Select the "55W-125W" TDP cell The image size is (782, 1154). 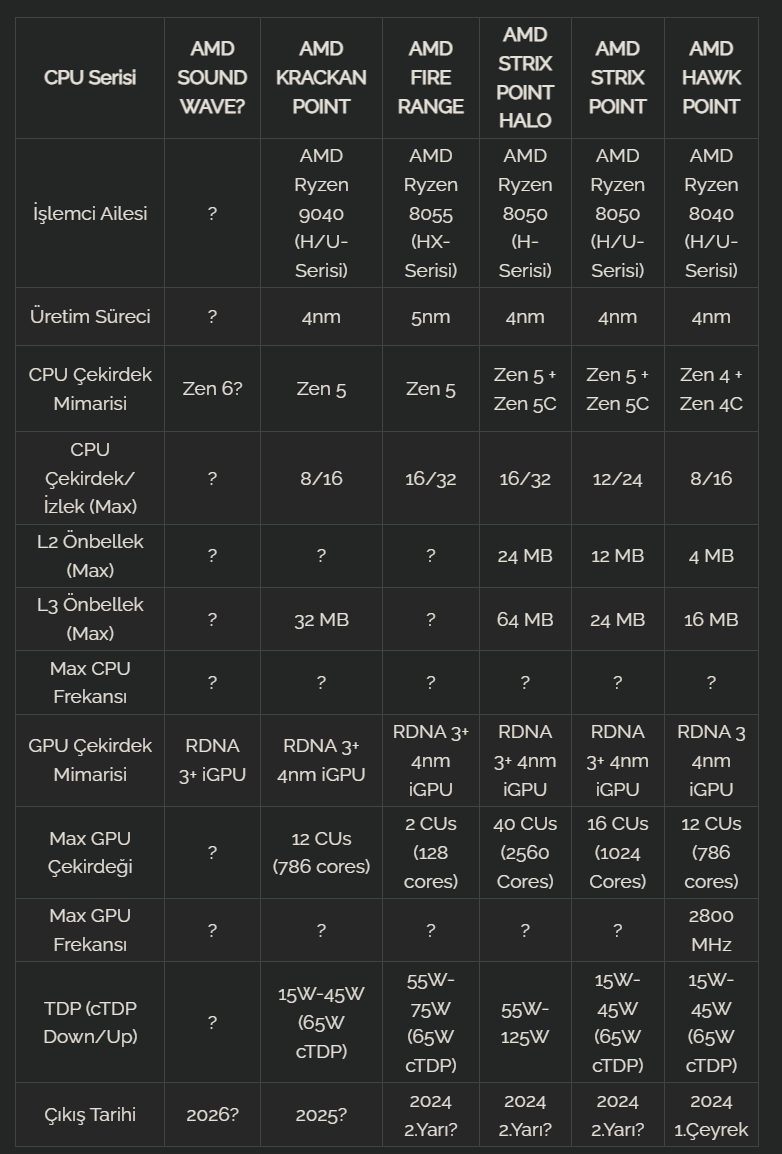point(525,1023)
